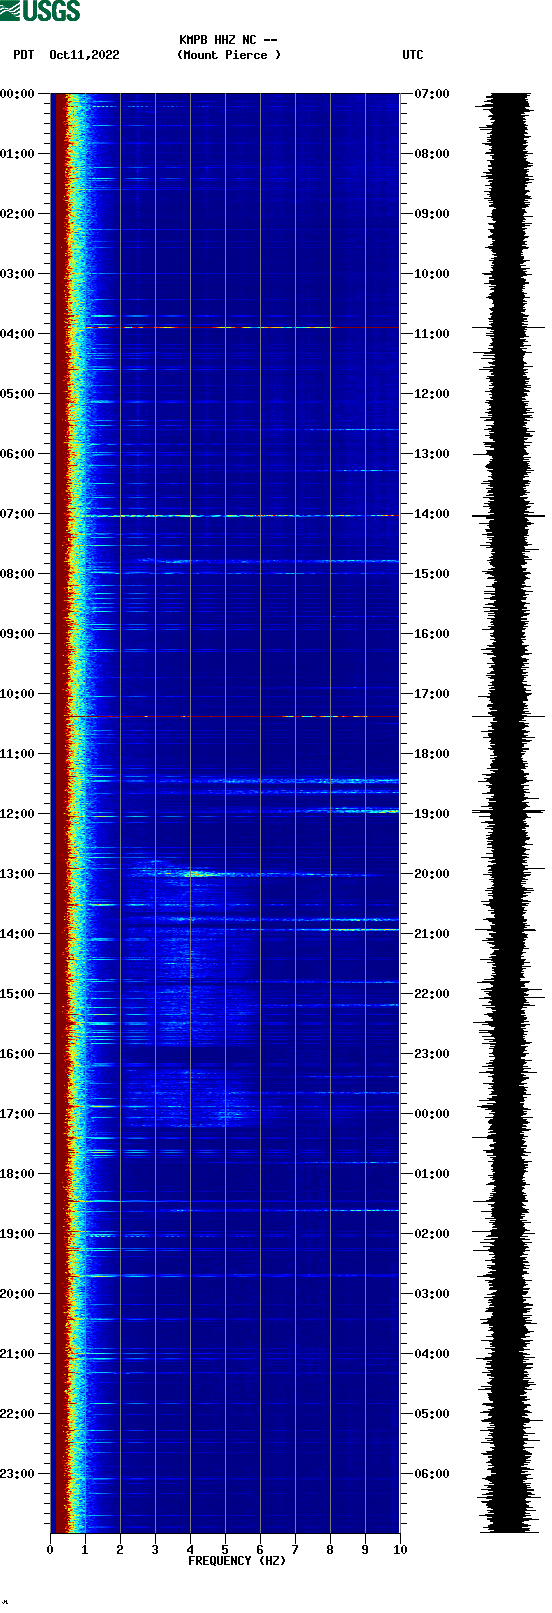Click the 21:00 UTC label on right axis

coord(432,934)
